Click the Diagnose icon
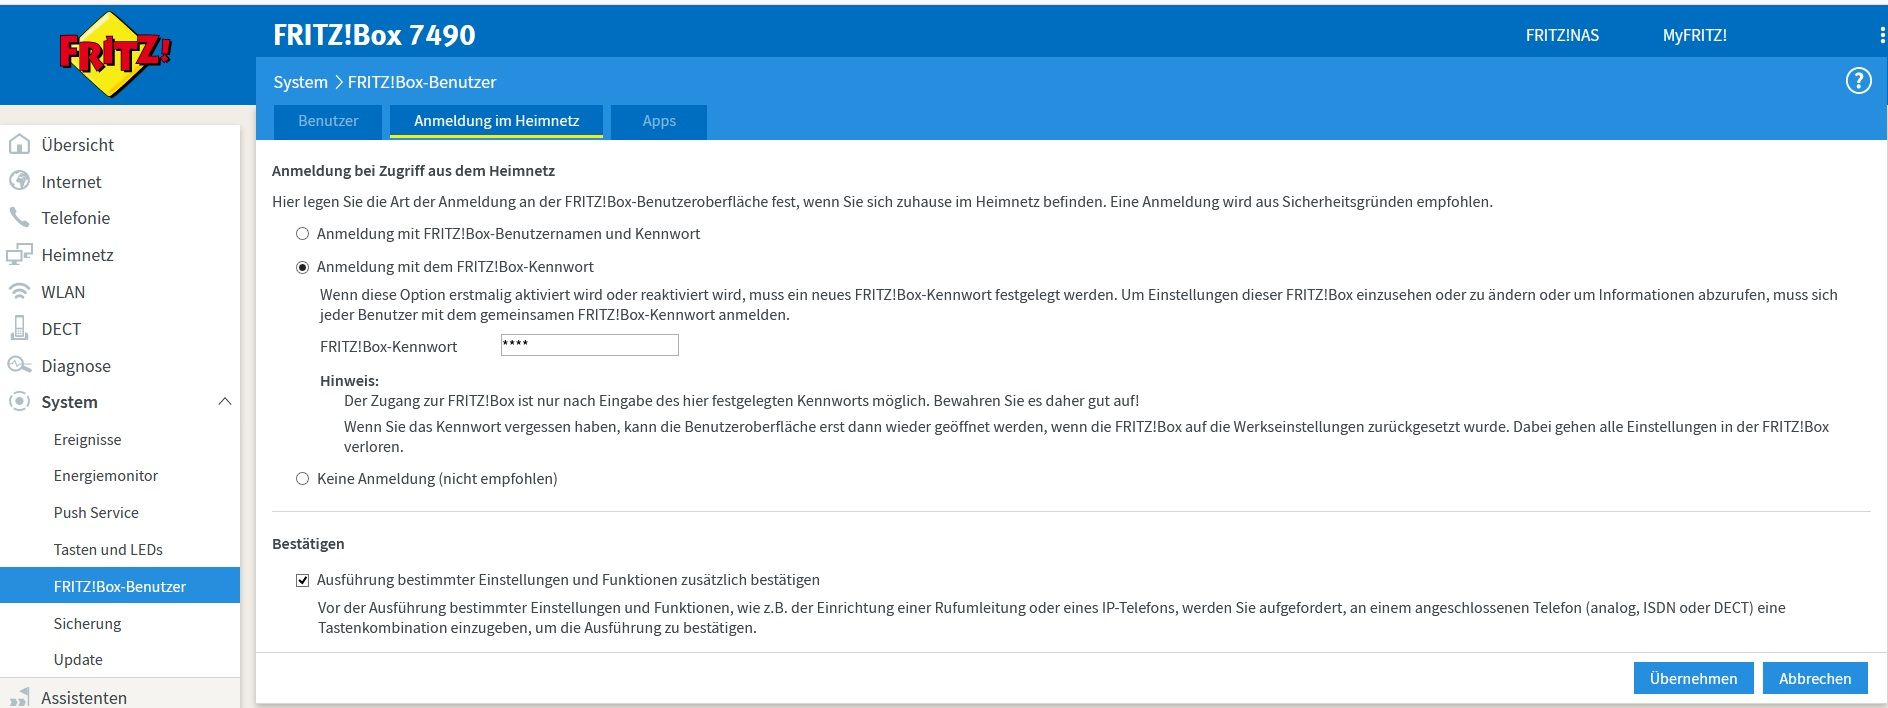 coord(19,365)
